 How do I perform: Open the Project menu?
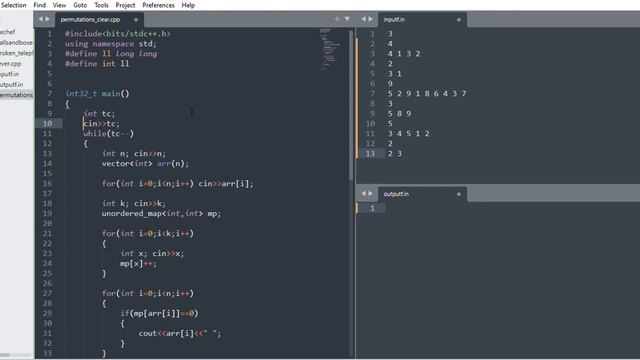tap(125, 5)
